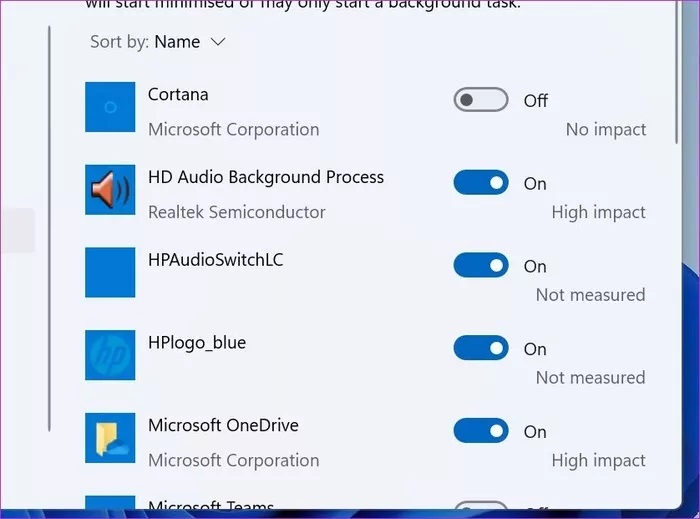Toggle the Microsoft Teams startup switch
700x519 pixels.
[480, 510]
